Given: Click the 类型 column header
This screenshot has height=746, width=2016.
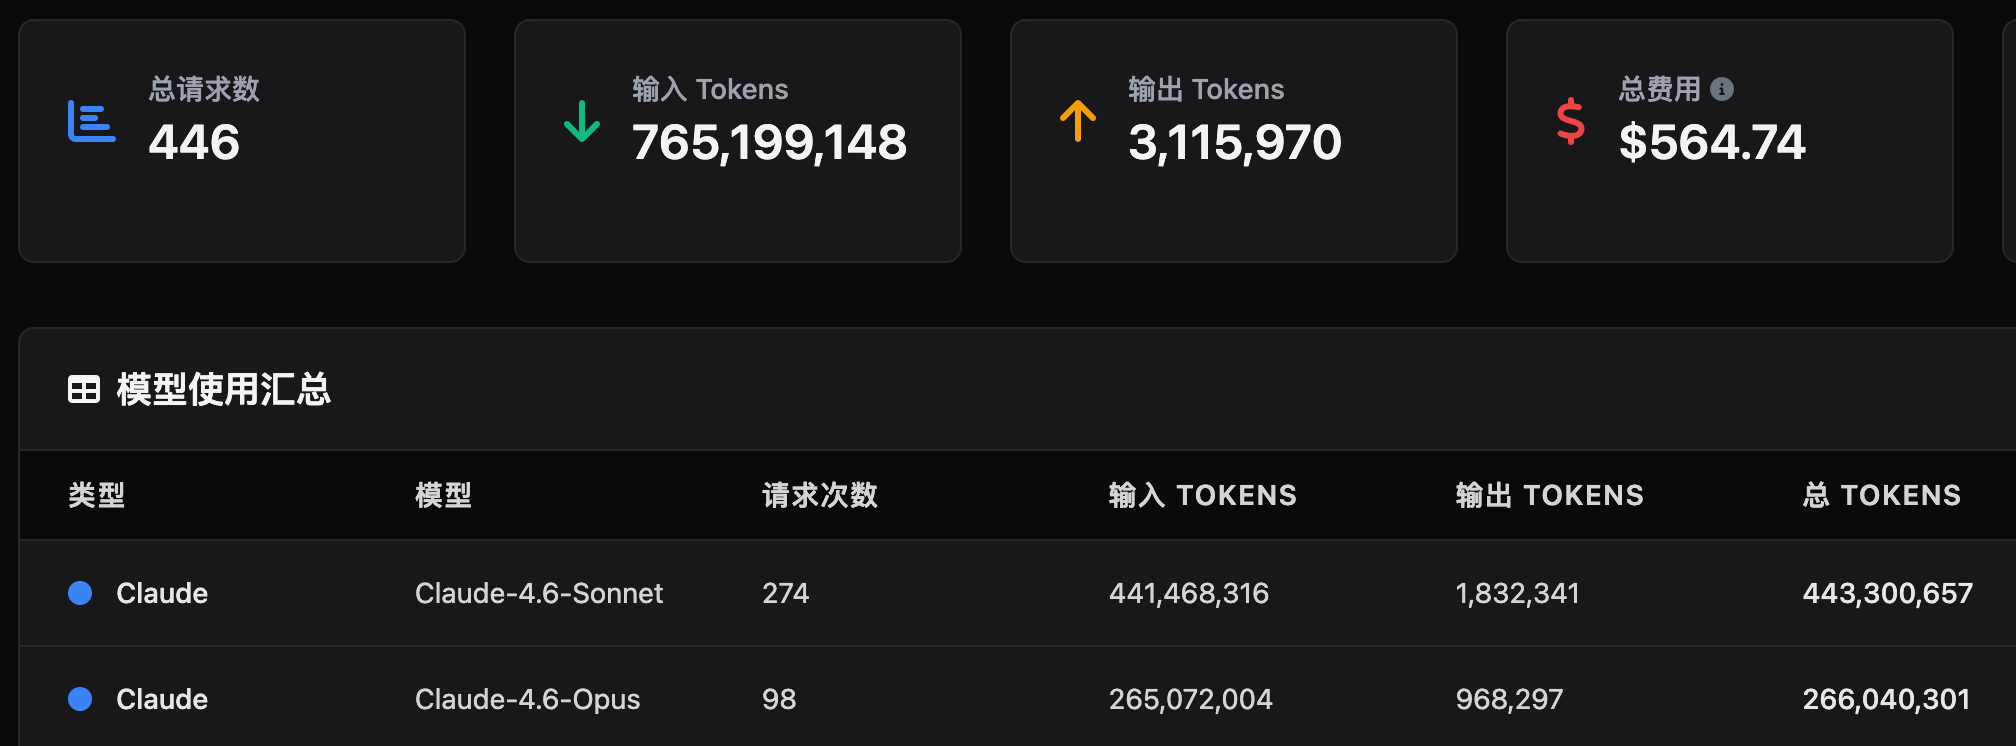Looking at the screenshot, I should (97, 495).
